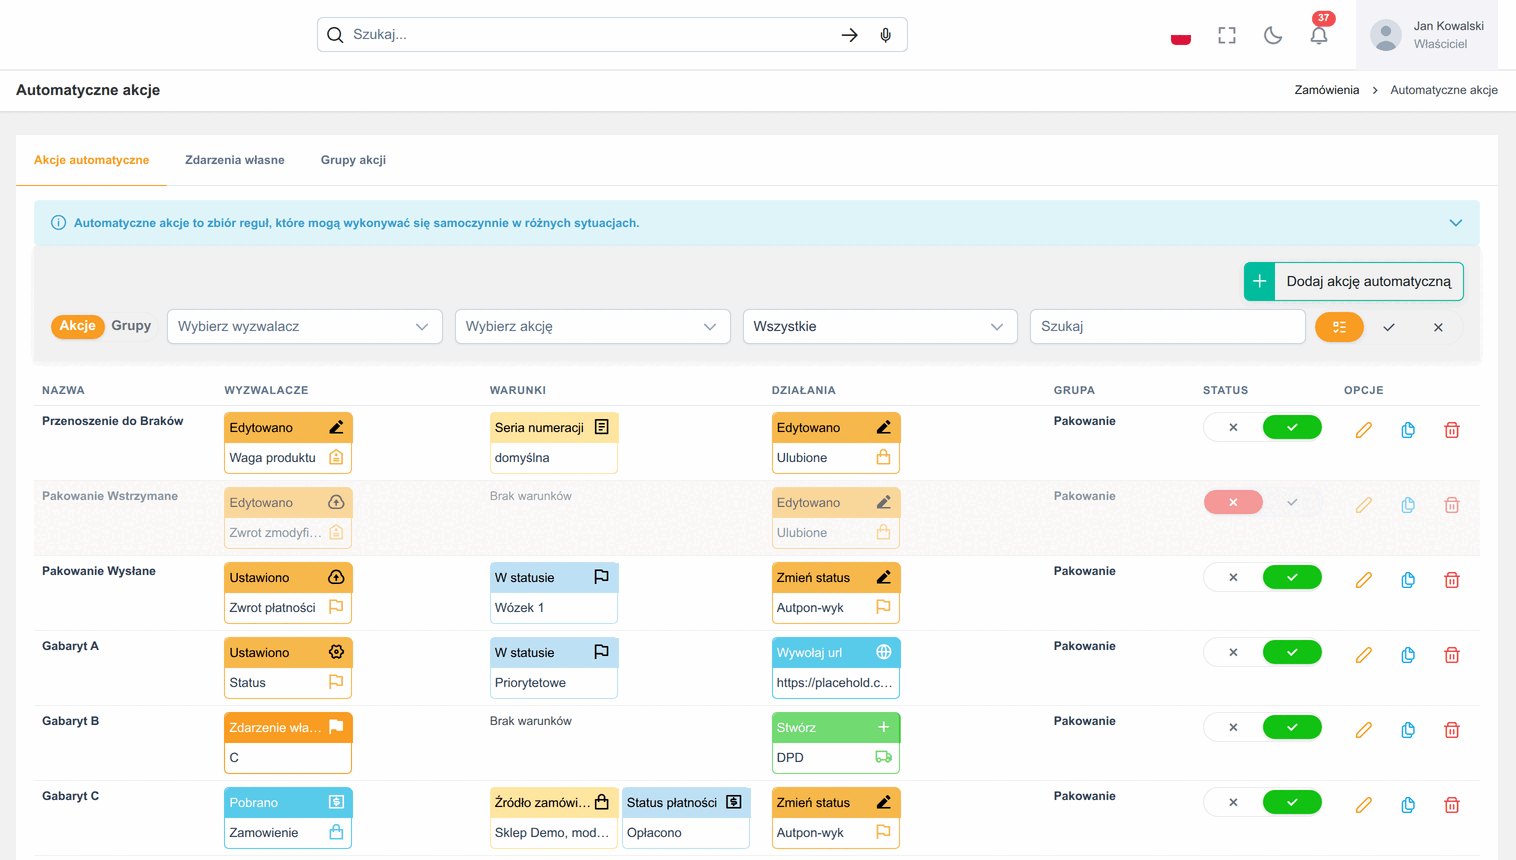1516x860 pixels.
Task: Collapse the info banner chevron
Action: tap(1456, 223)
